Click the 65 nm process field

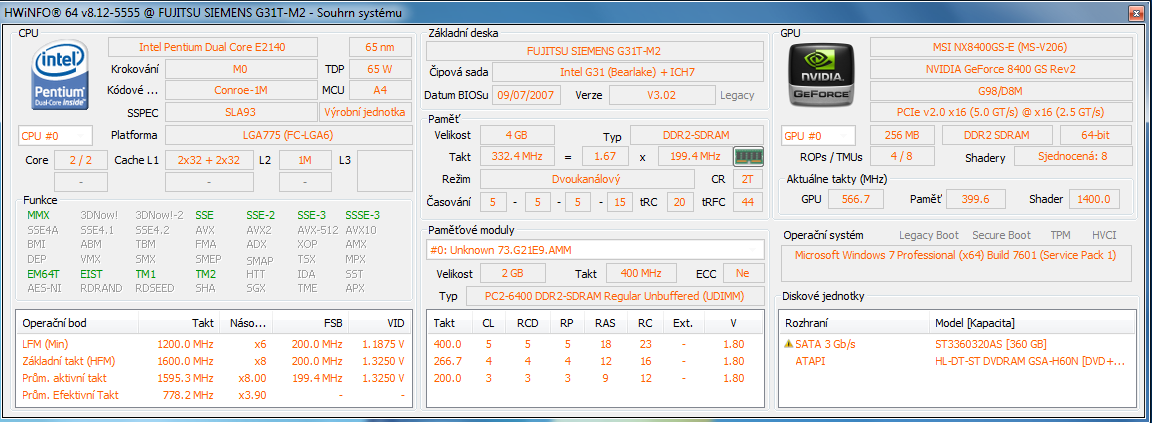coord(381,47)
